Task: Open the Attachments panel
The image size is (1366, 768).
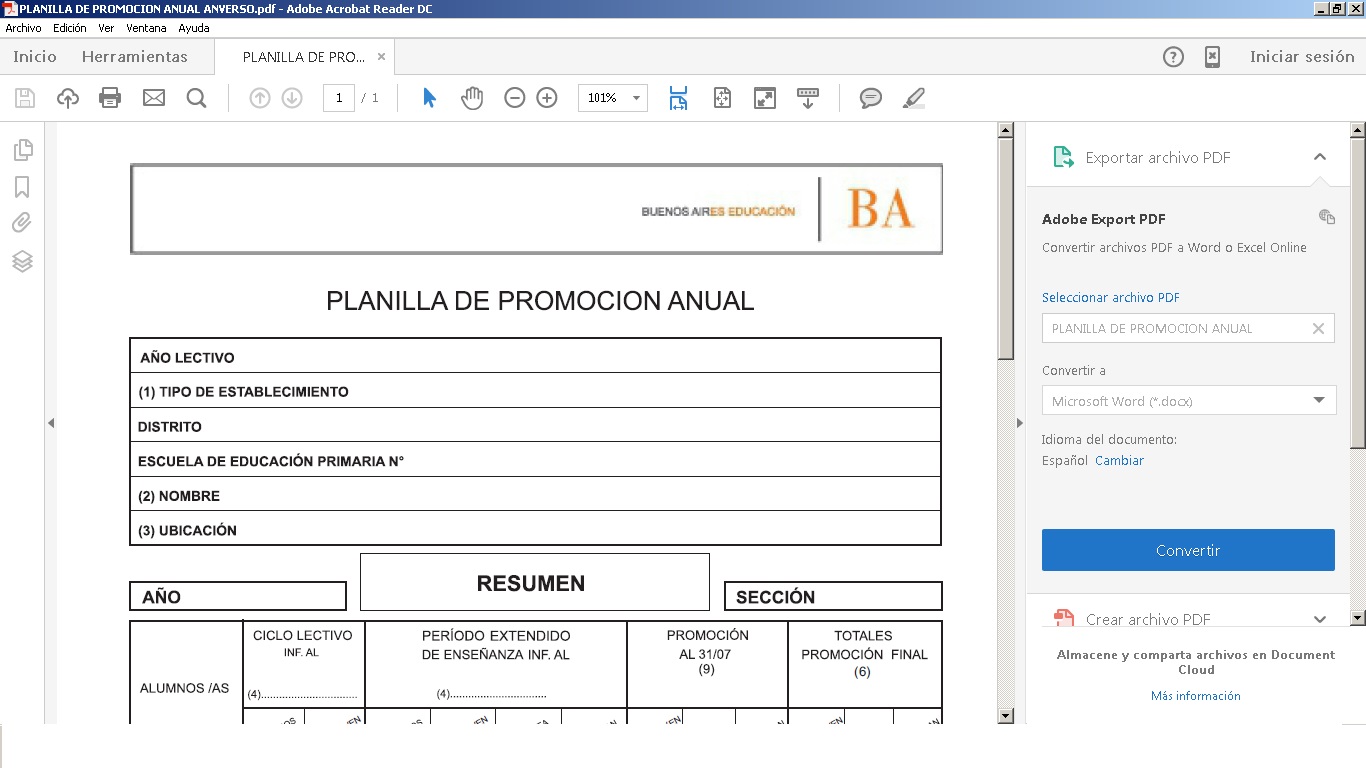Action: tap(23, 223)
